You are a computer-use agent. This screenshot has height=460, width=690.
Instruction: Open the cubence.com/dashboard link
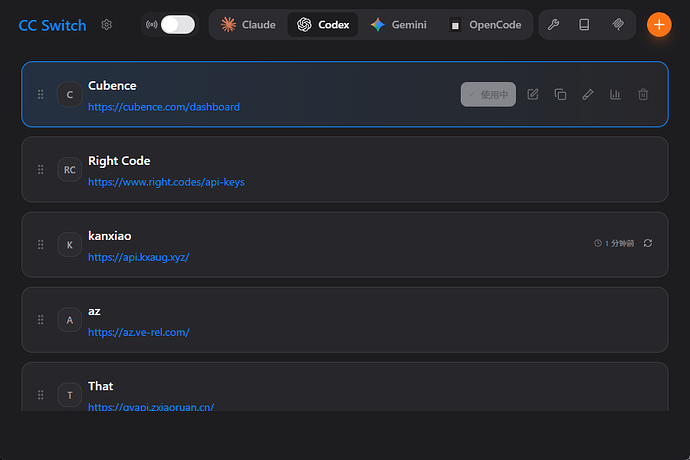pyautogui.click(x=164, y=107)
